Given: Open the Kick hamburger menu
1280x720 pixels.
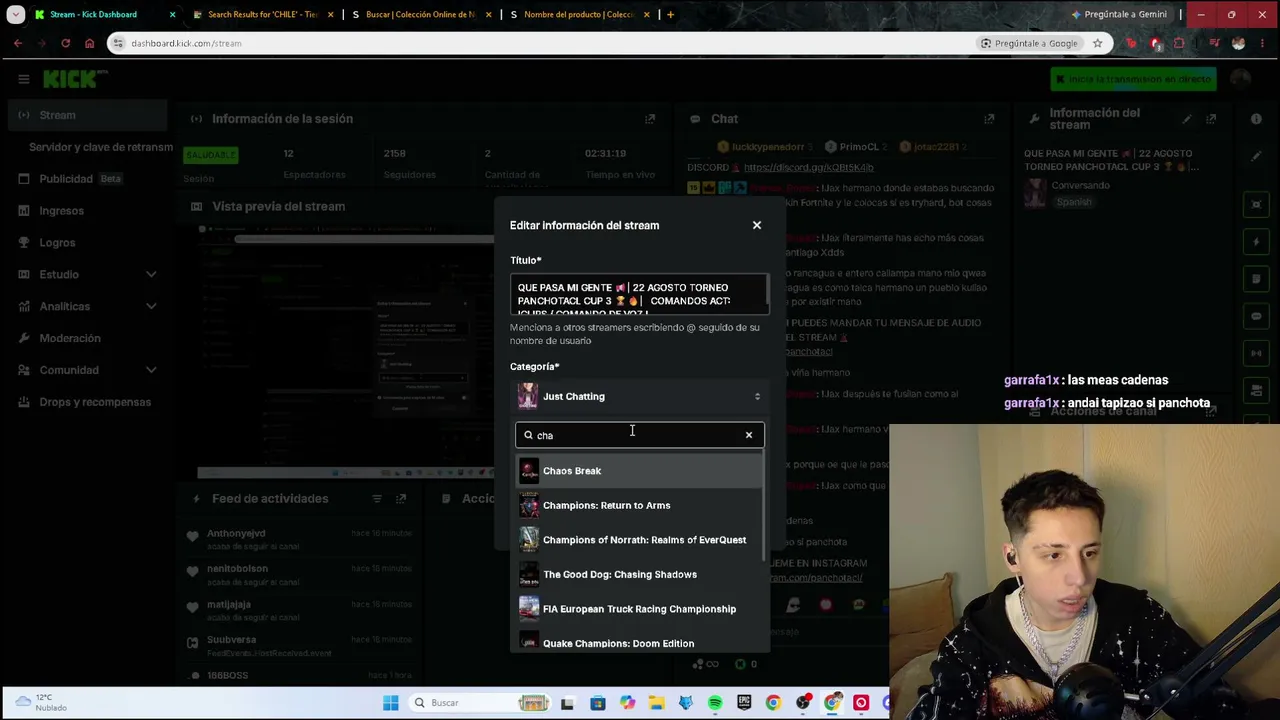Looking at the screenshot, I should (23, 79).
